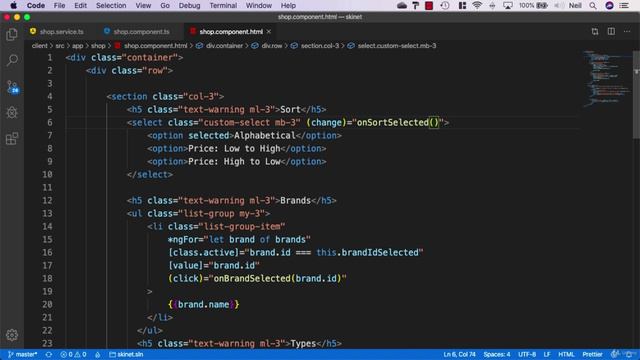Open the Search view in activity bar
The width and height of the screenshot is (640, 360).
click(12, 60)
